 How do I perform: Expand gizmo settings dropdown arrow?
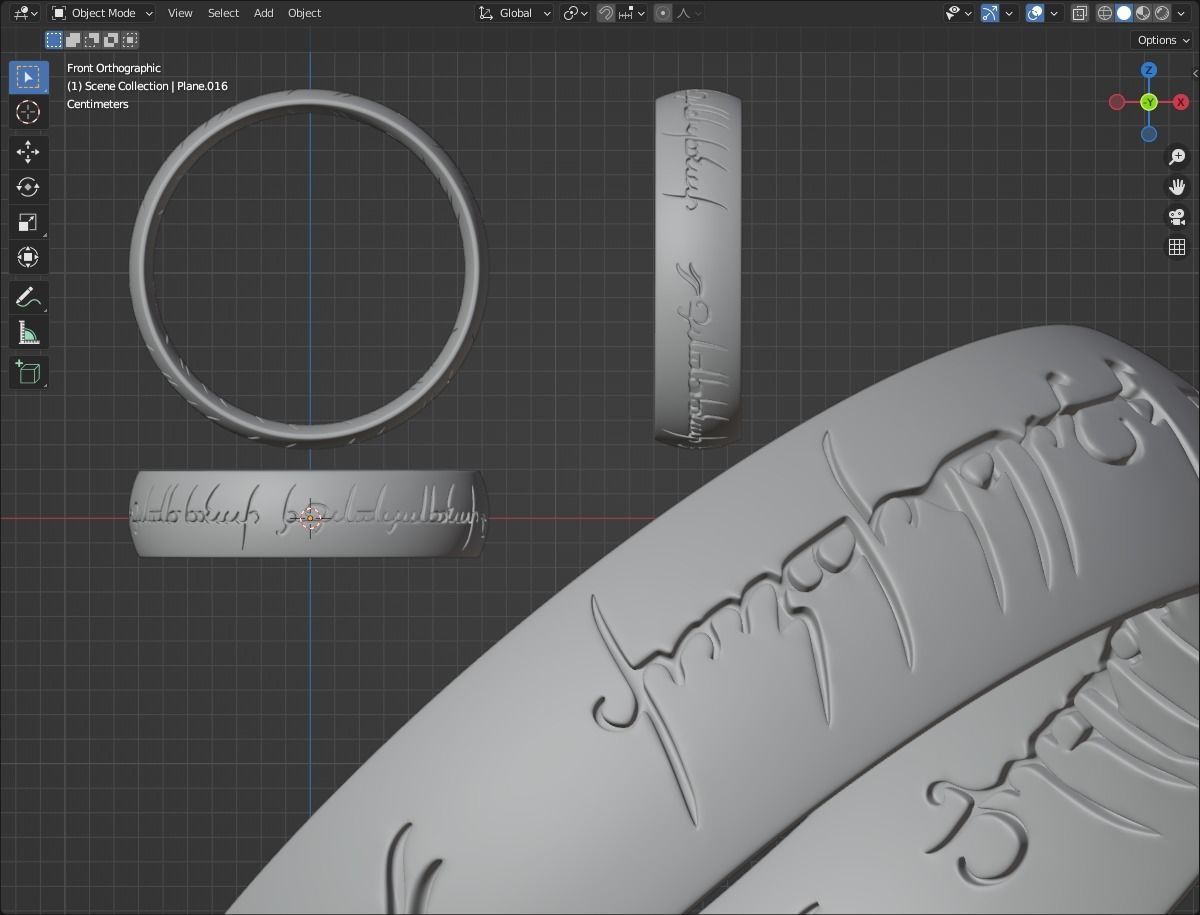click(x=1009, y=13)
